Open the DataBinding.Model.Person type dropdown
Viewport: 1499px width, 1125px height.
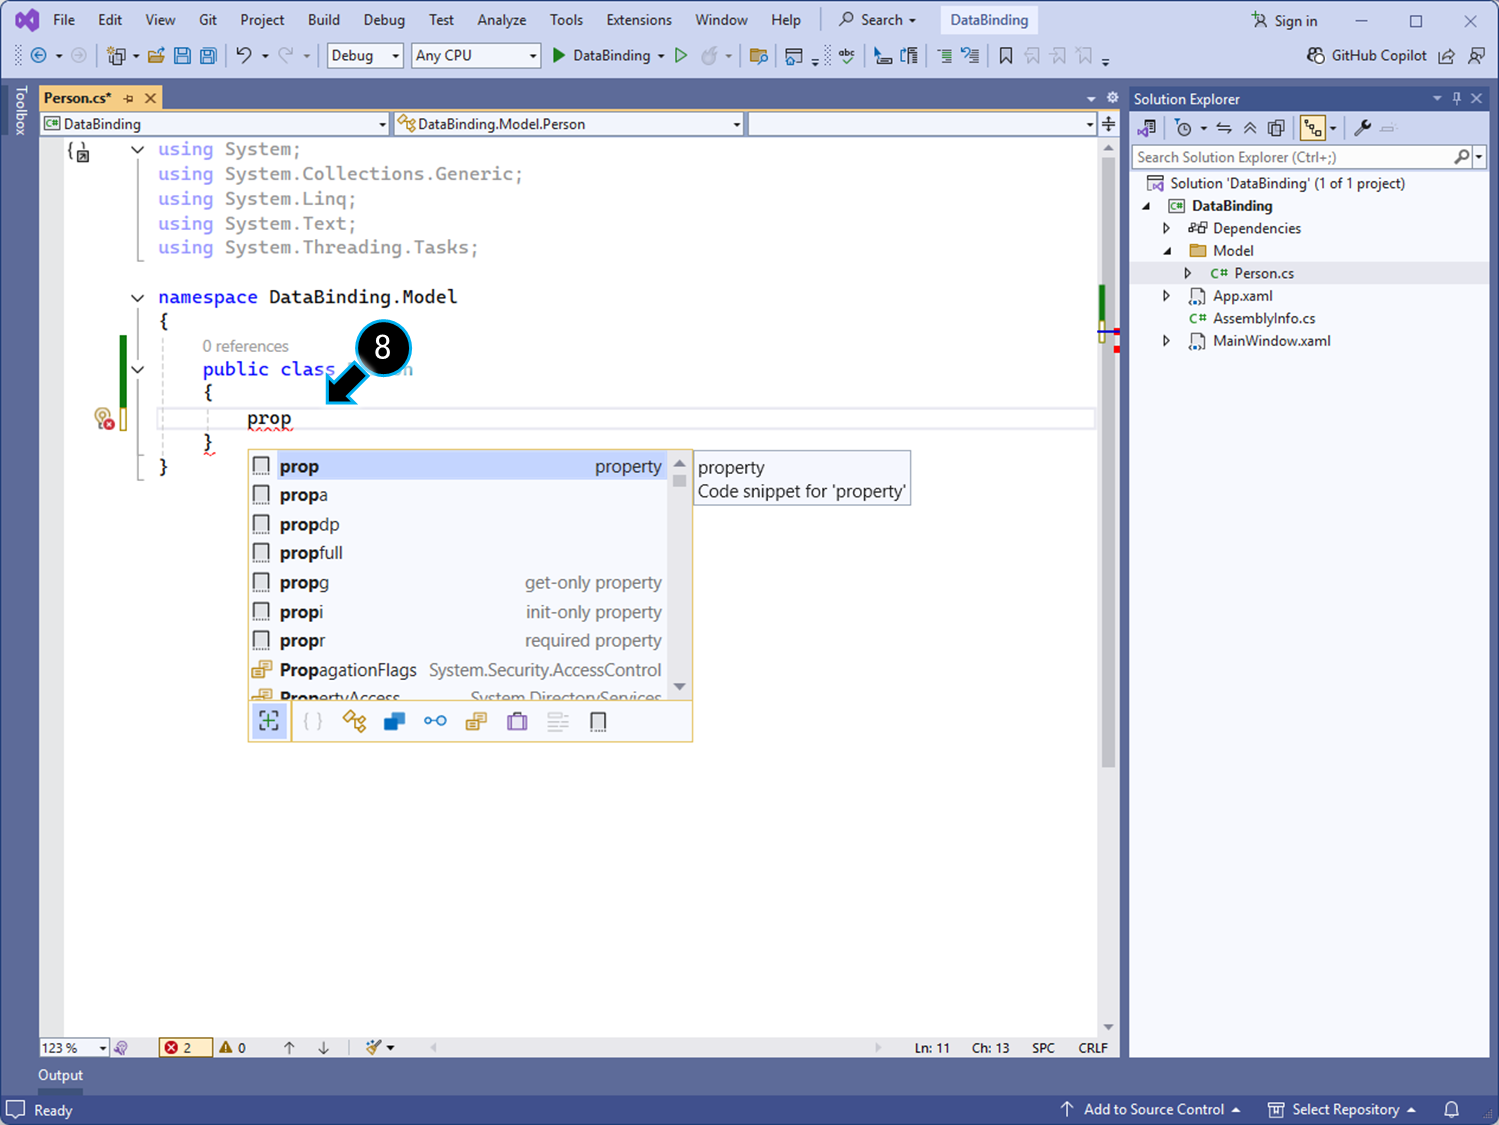[569, 124]
